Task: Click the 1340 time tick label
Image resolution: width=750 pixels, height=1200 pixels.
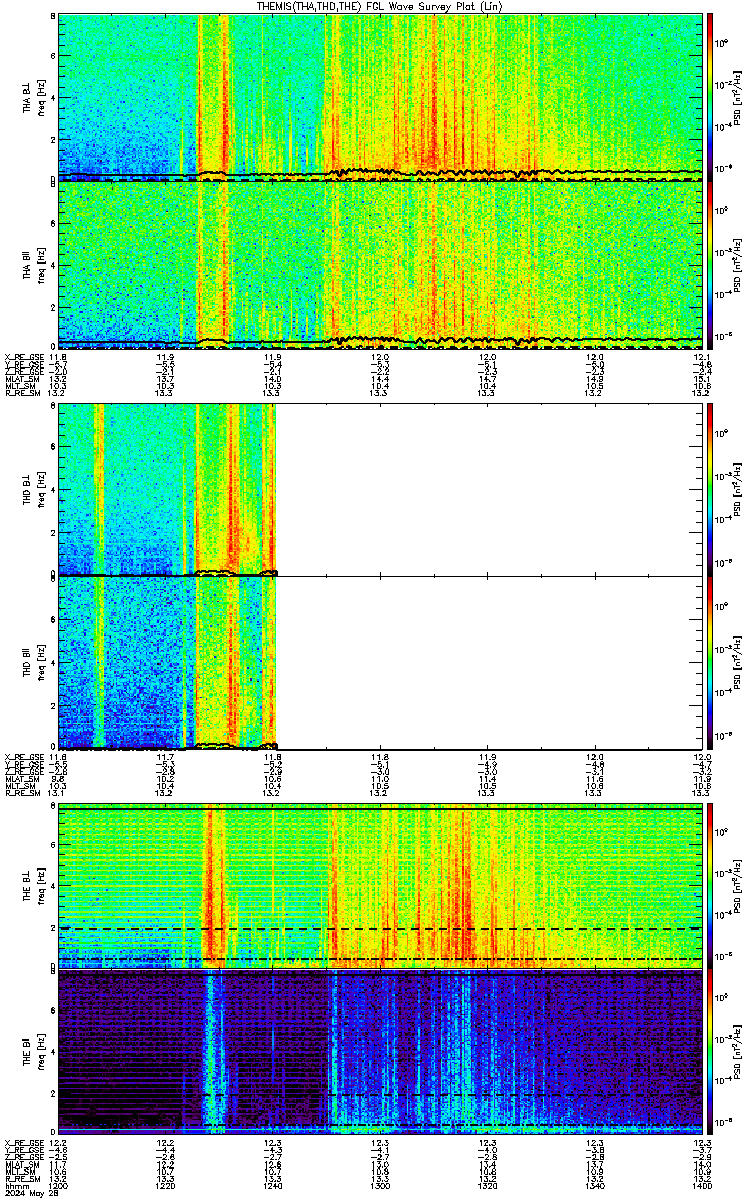Action: (x=594, y=1185)
